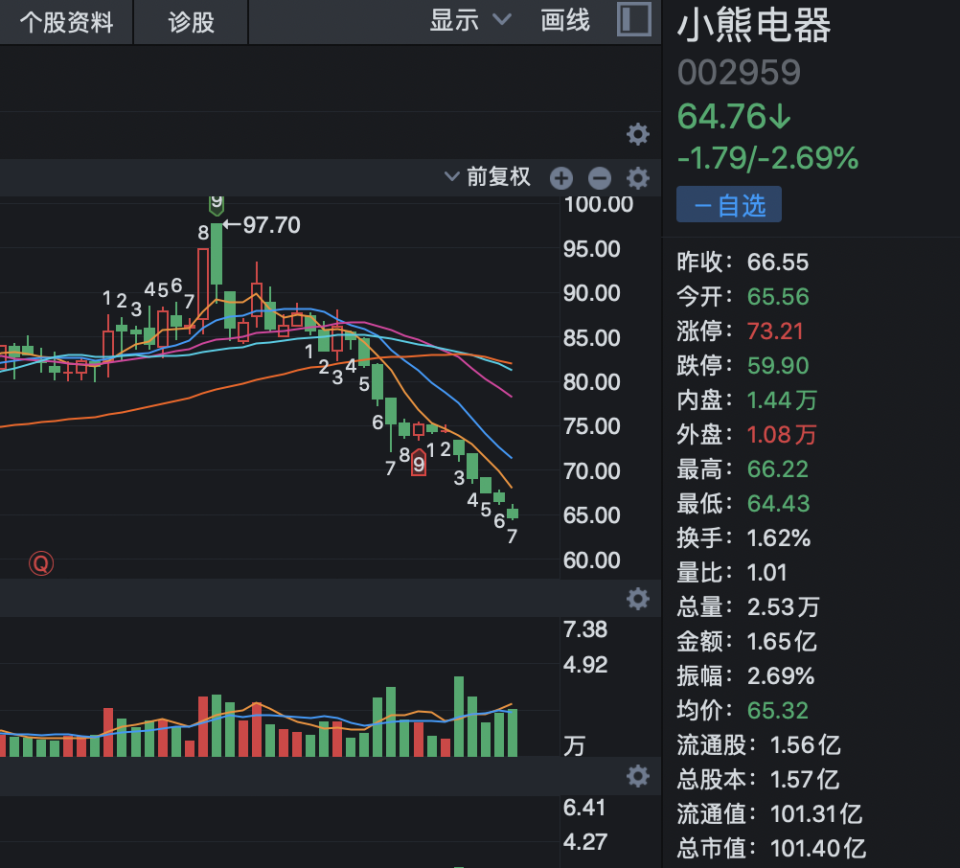Viewport: 960px width, 868px height.
Task: Zoom in with the plus icon
Action: (561, 178)
